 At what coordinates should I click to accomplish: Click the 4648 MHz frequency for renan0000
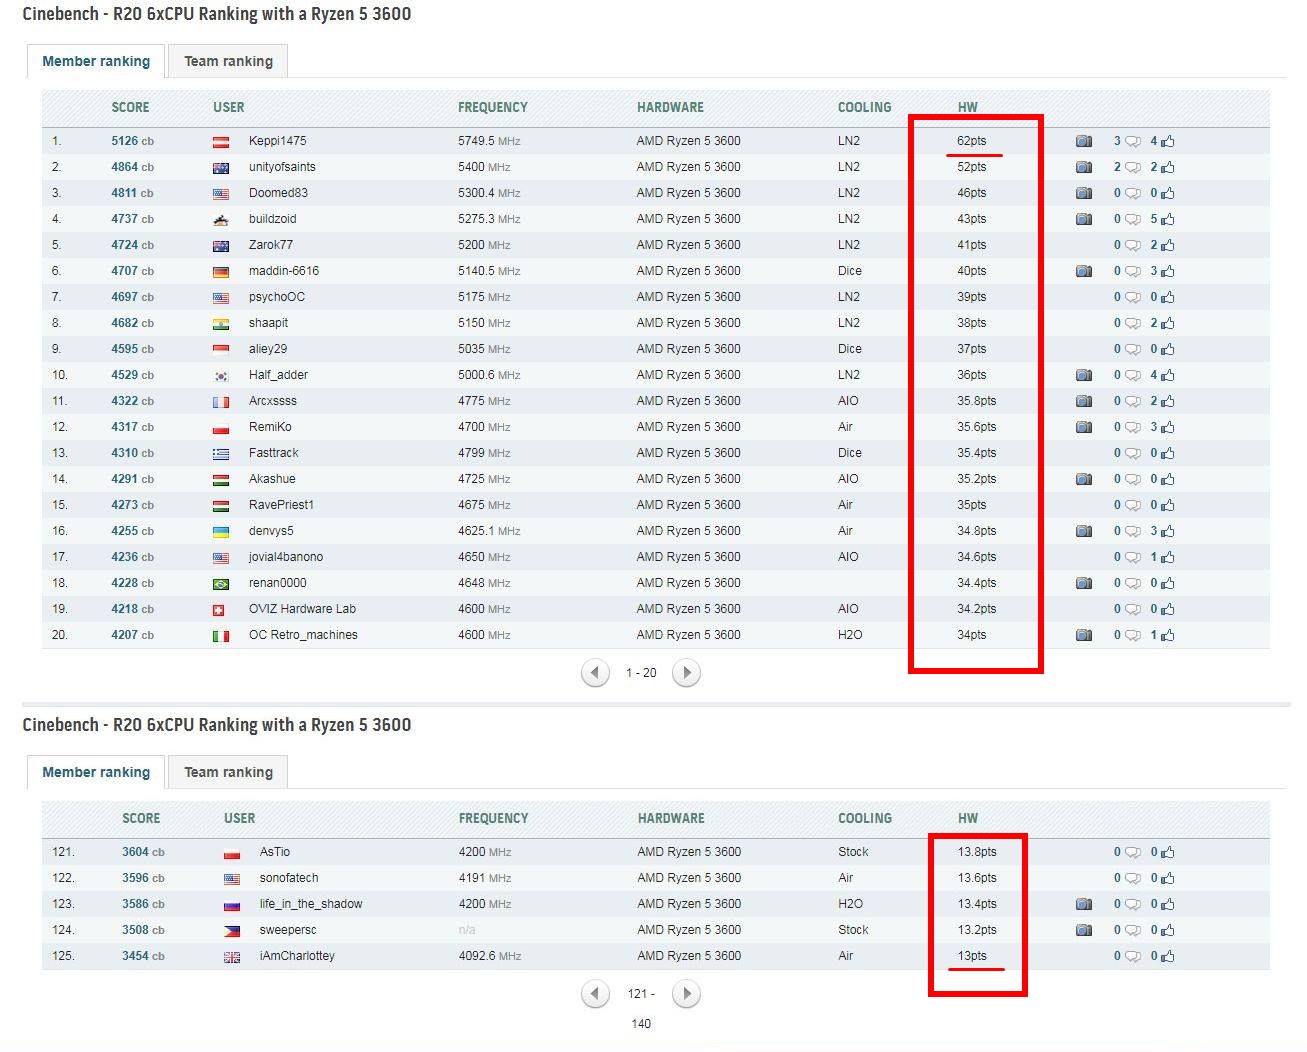coord(484,583)
